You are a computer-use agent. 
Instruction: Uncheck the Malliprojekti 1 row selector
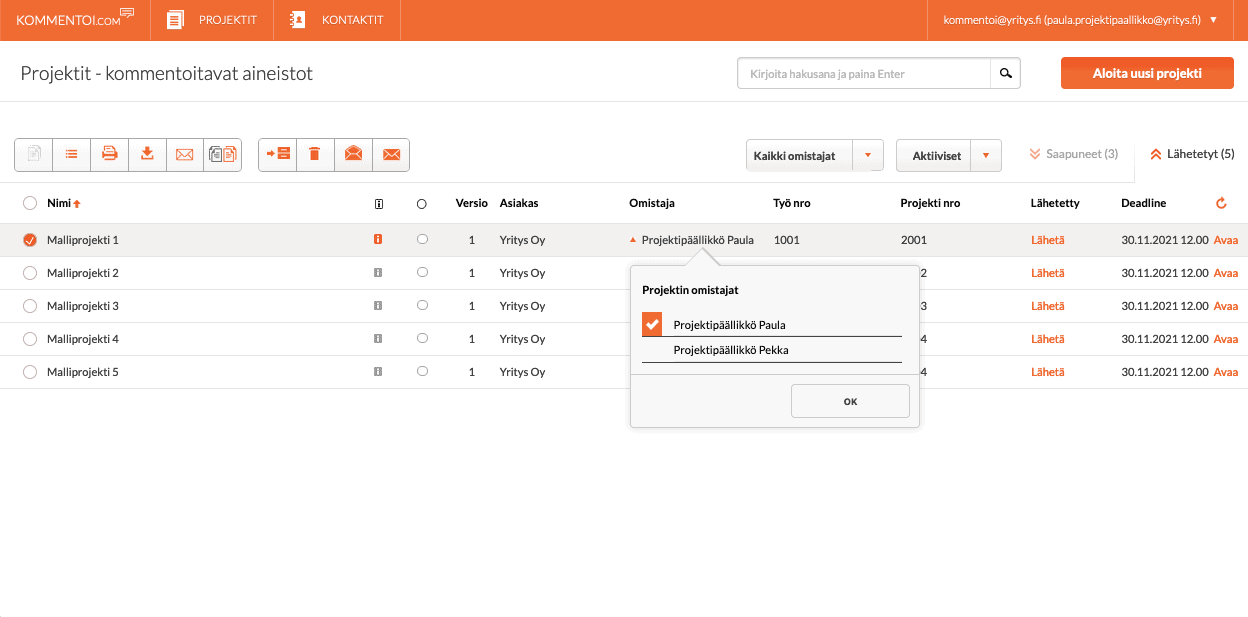pos(30,240)
